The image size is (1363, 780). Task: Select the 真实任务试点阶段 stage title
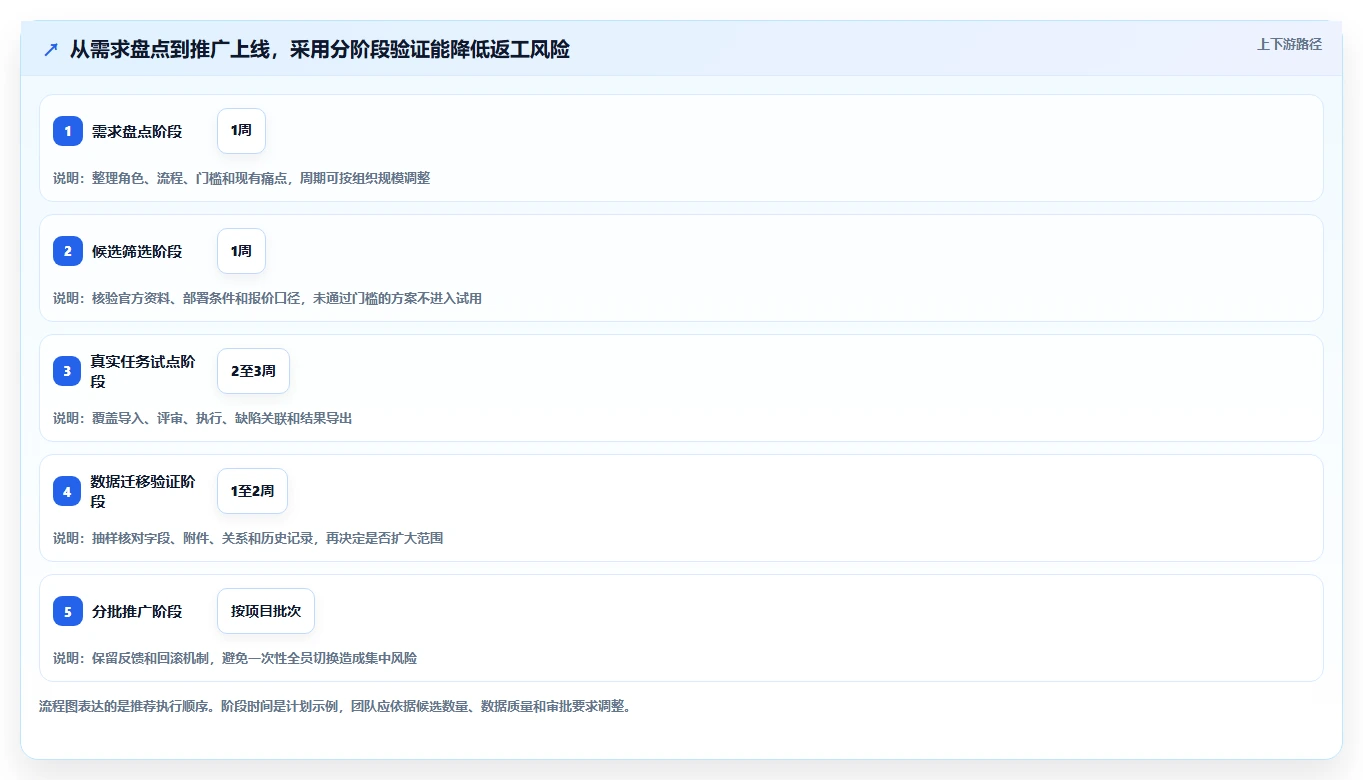click(143, 371)
